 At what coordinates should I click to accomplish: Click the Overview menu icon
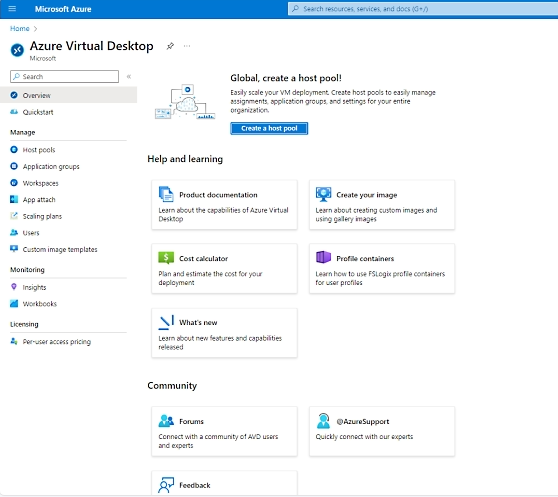click(14, 95)
